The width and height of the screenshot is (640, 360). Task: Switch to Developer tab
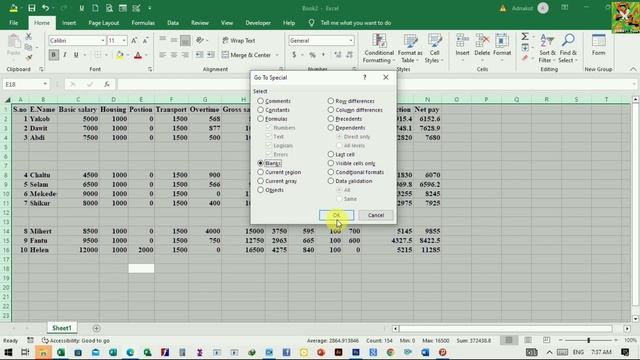258,23
